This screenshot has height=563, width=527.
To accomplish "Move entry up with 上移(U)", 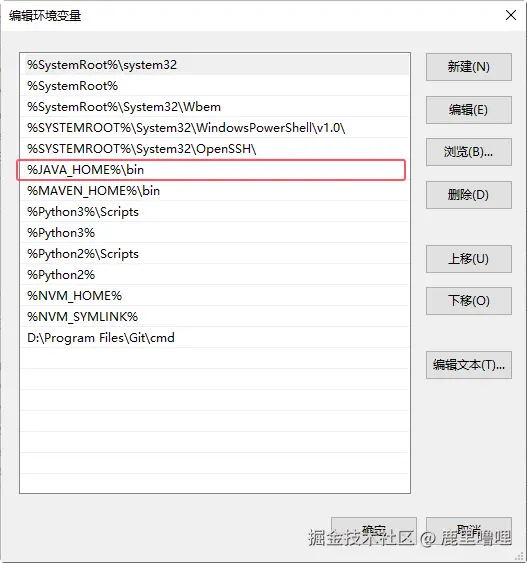I will (x=468, y=259).
